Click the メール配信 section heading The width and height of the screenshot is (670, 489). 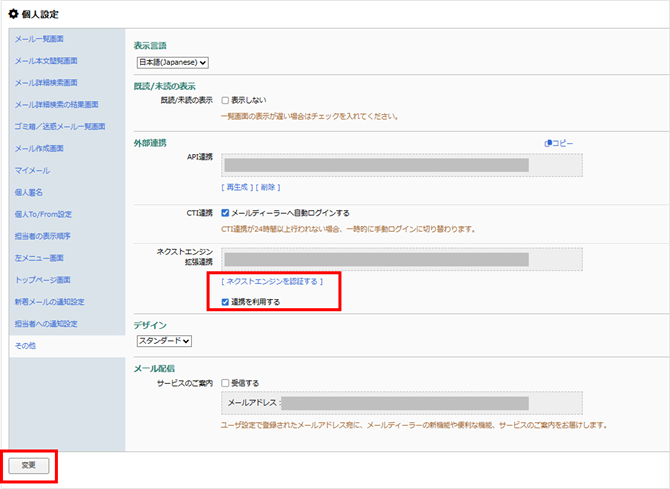coord(154,368)
